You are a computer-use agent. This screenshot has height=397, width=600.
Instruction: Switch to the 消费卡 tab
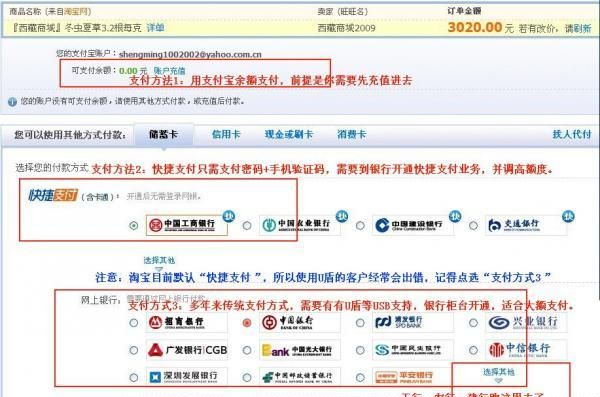point(352,134)
